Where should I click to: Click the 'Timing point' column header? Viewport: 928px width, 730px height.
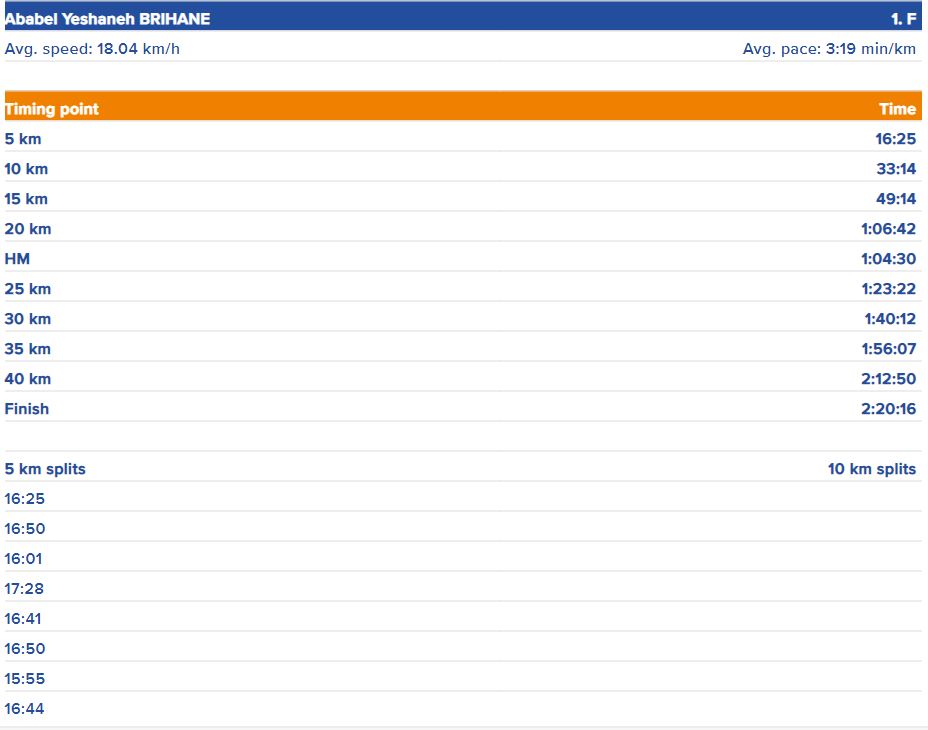[51, 109]
